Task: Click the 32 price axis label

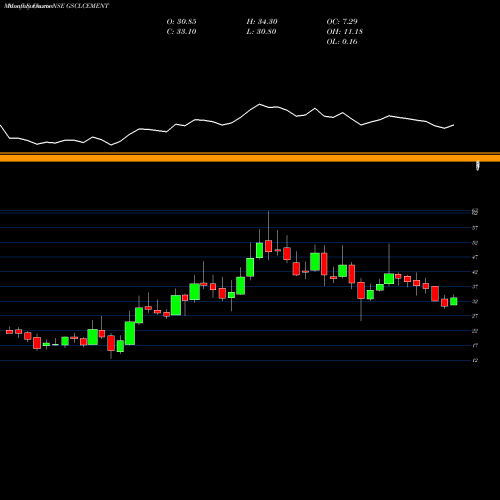Action: pyautogui.click(x=475, y=301)
